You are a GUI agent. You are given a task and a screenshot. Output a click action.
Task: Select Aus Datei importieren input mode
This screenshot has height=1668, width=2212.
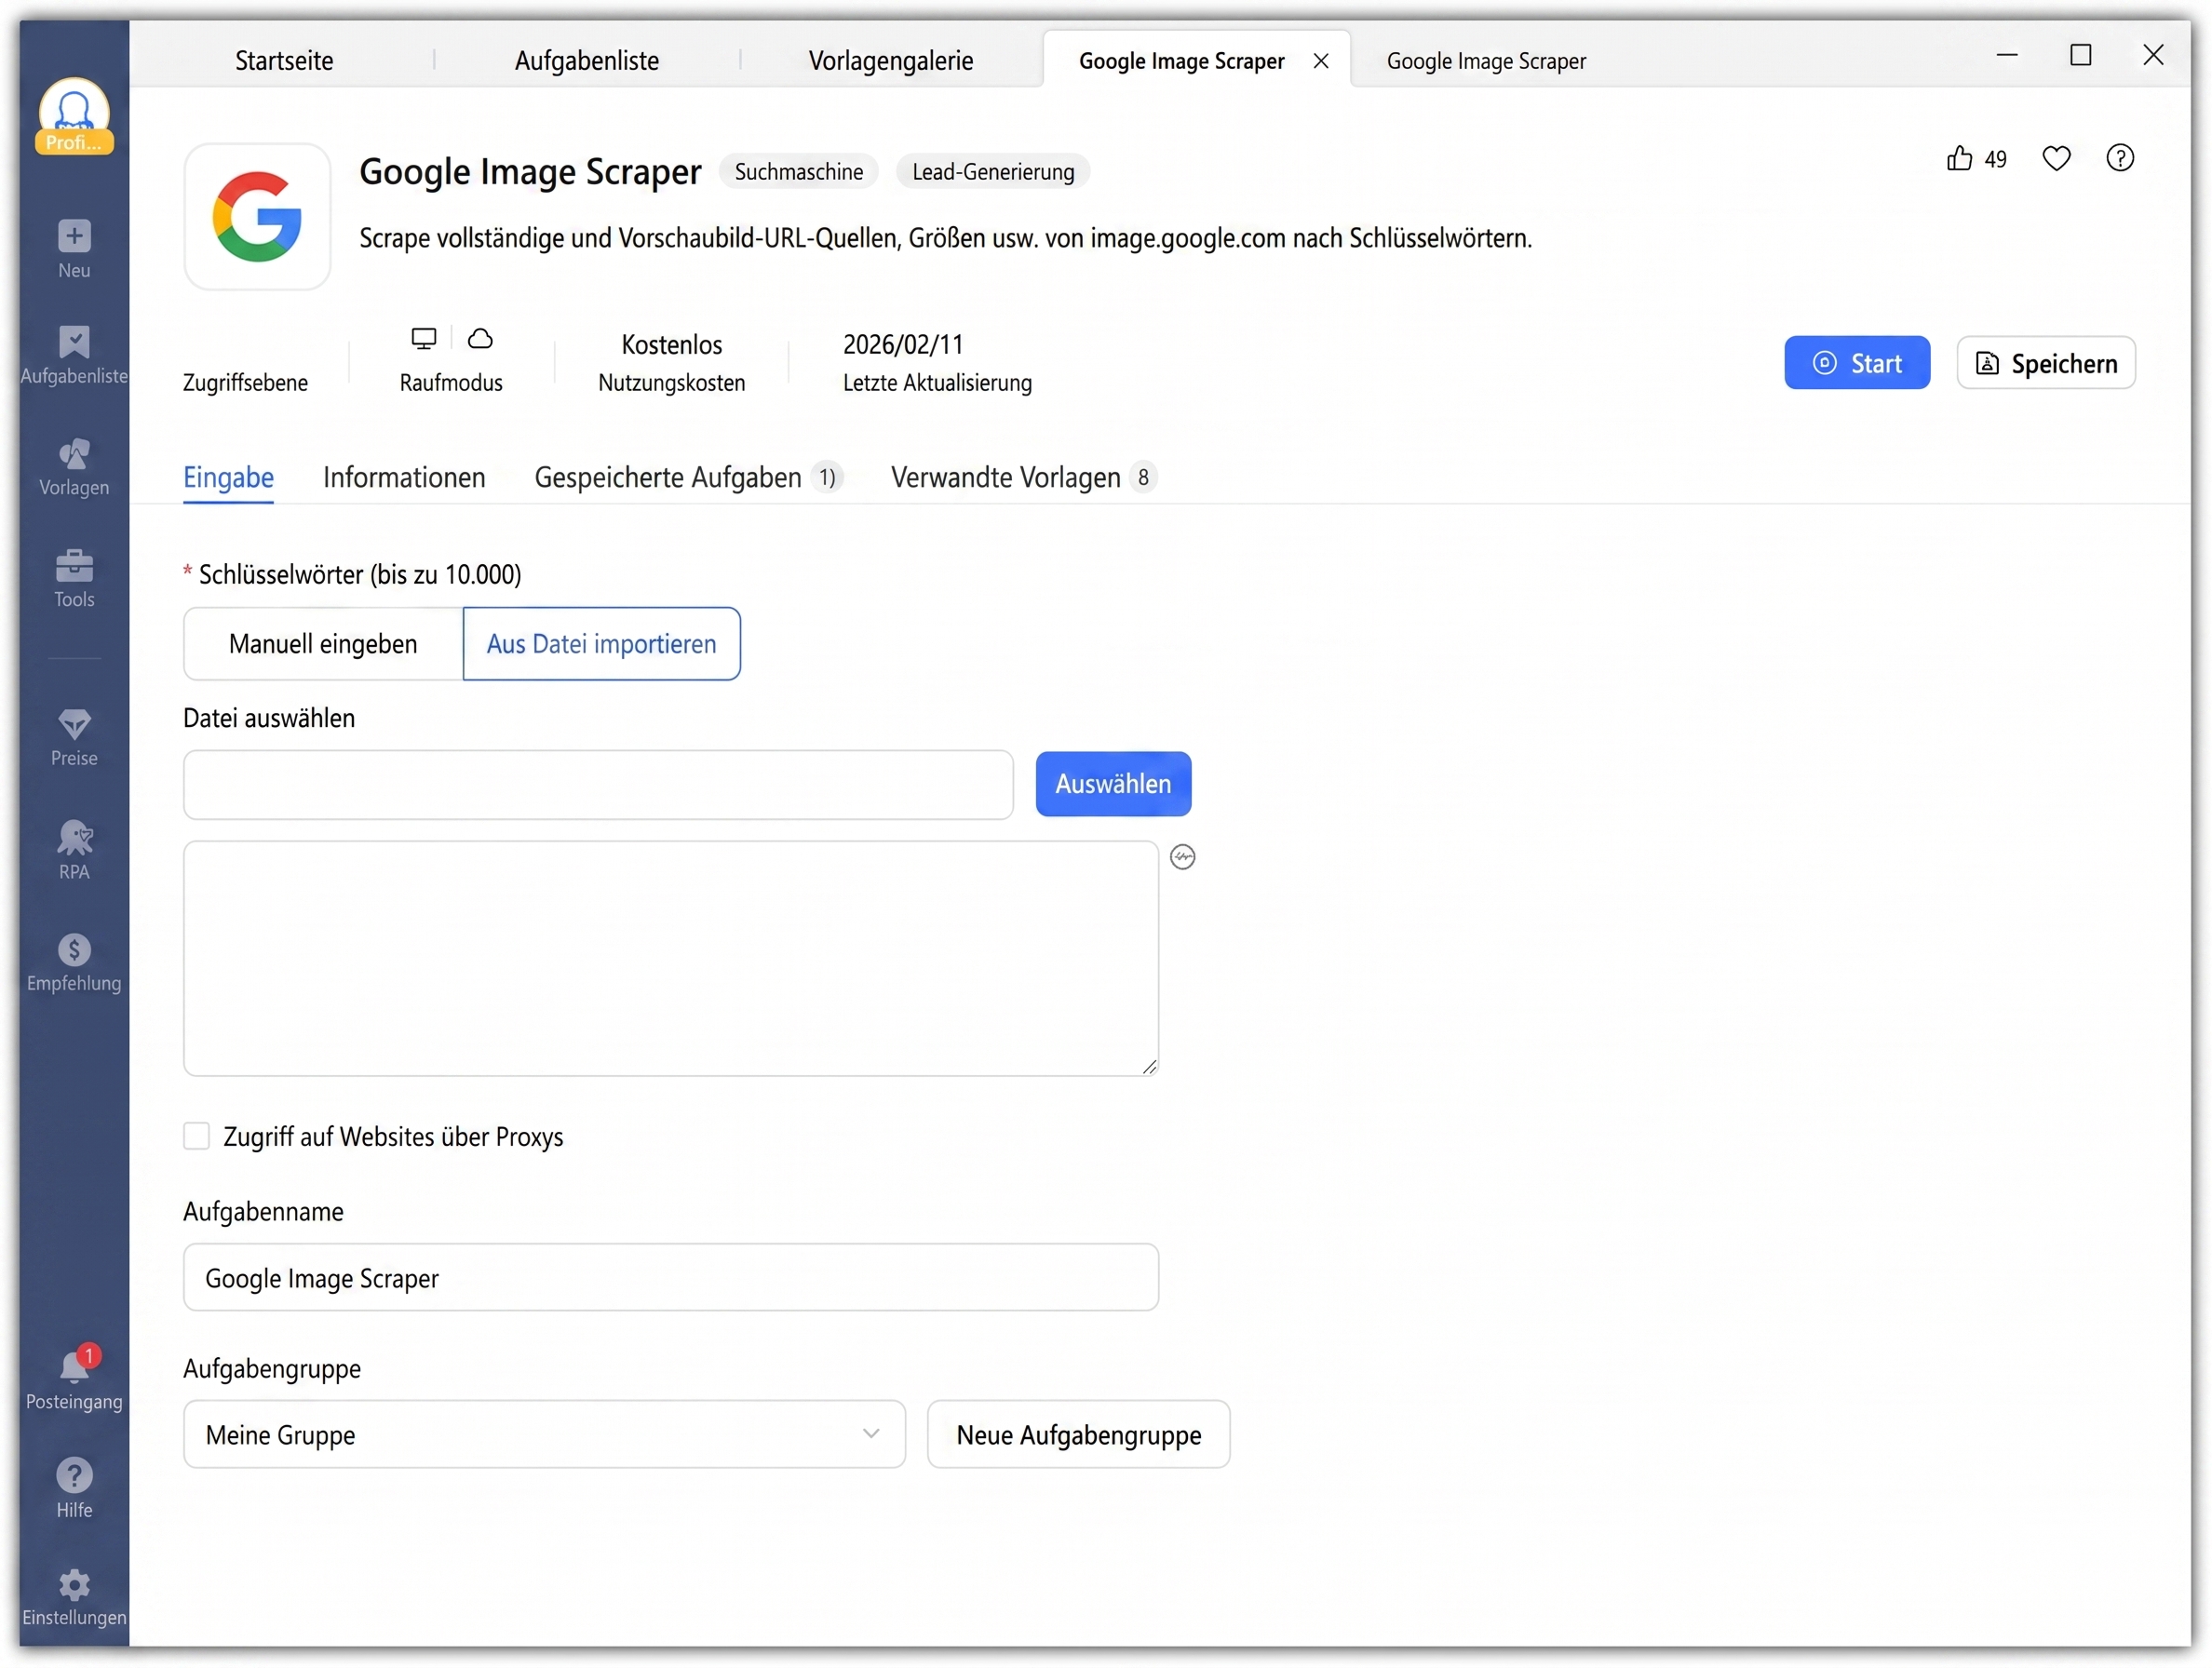point(602,644)
